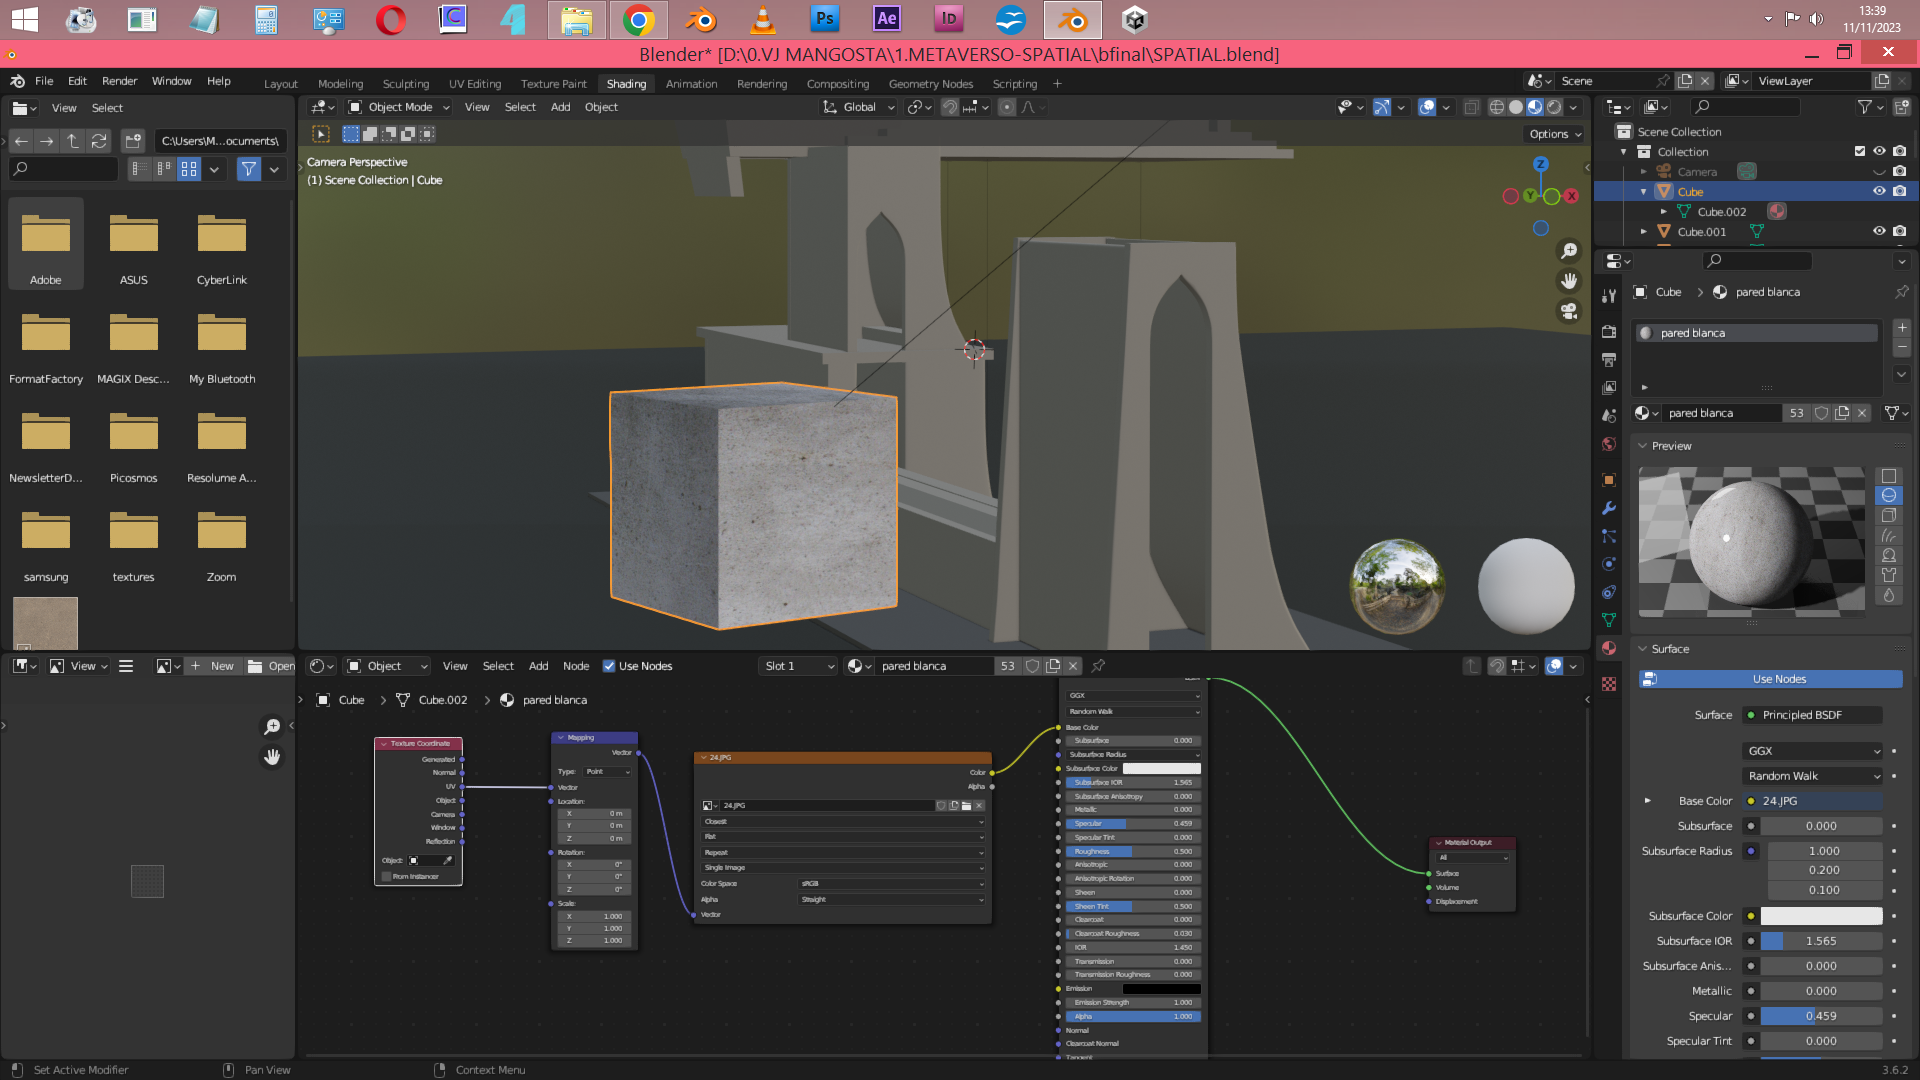Toggle the camera view icon in the viewport
The width and height of the screenshot is (1920, 1080).
[1569, 311]
